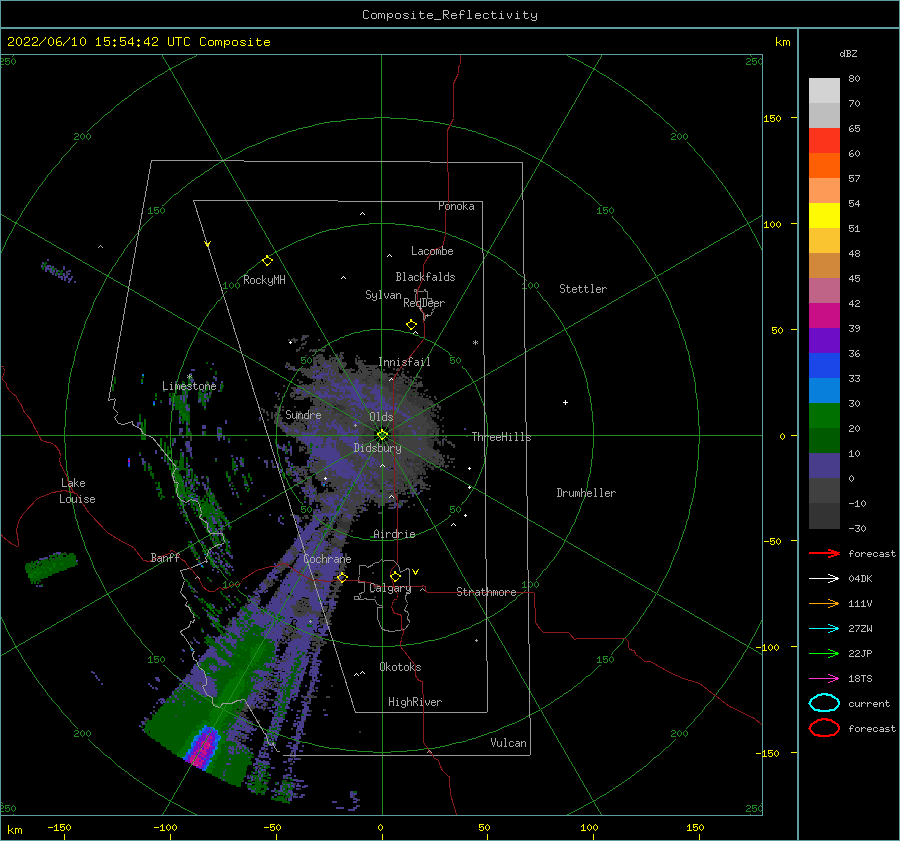The width and height of the screenshot is (900, 841).
Task: Click the white 04DK arrow icon
Action: (824, 579)
